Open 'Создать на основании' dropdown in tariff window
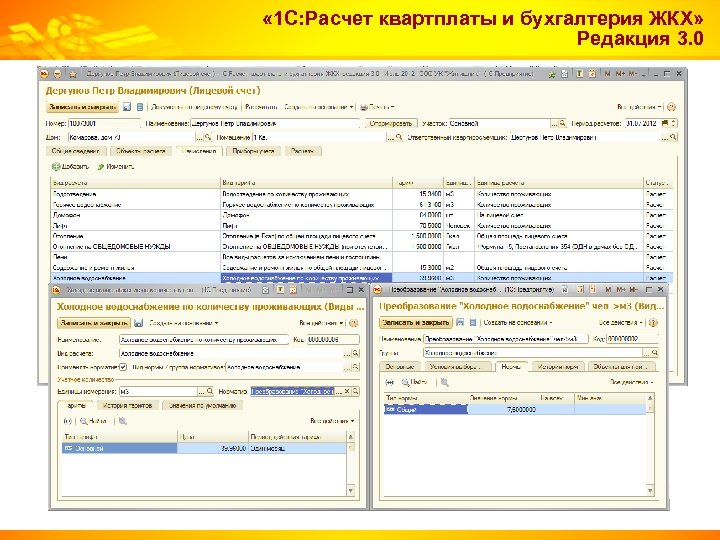720x540 pixels. pyautogui.click(x=184, y=323)
